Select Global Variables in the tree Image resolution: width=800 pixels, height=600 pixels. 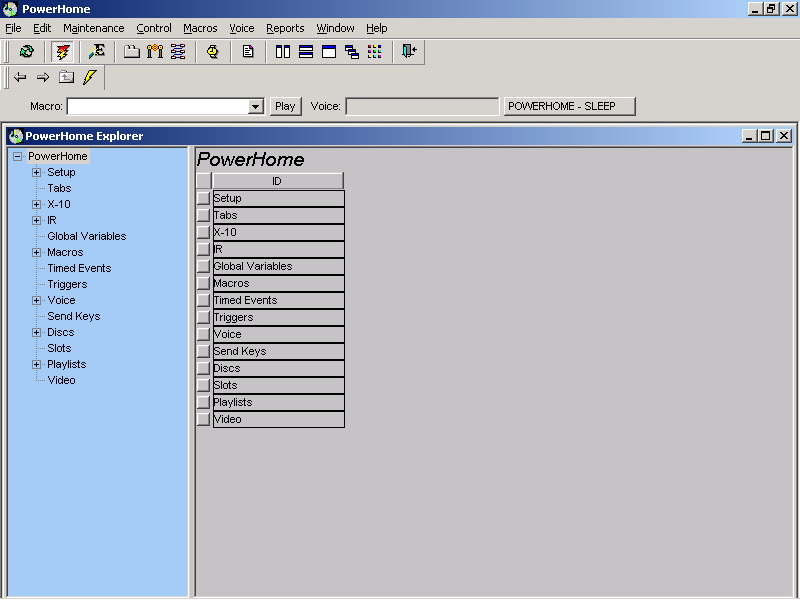87,236
